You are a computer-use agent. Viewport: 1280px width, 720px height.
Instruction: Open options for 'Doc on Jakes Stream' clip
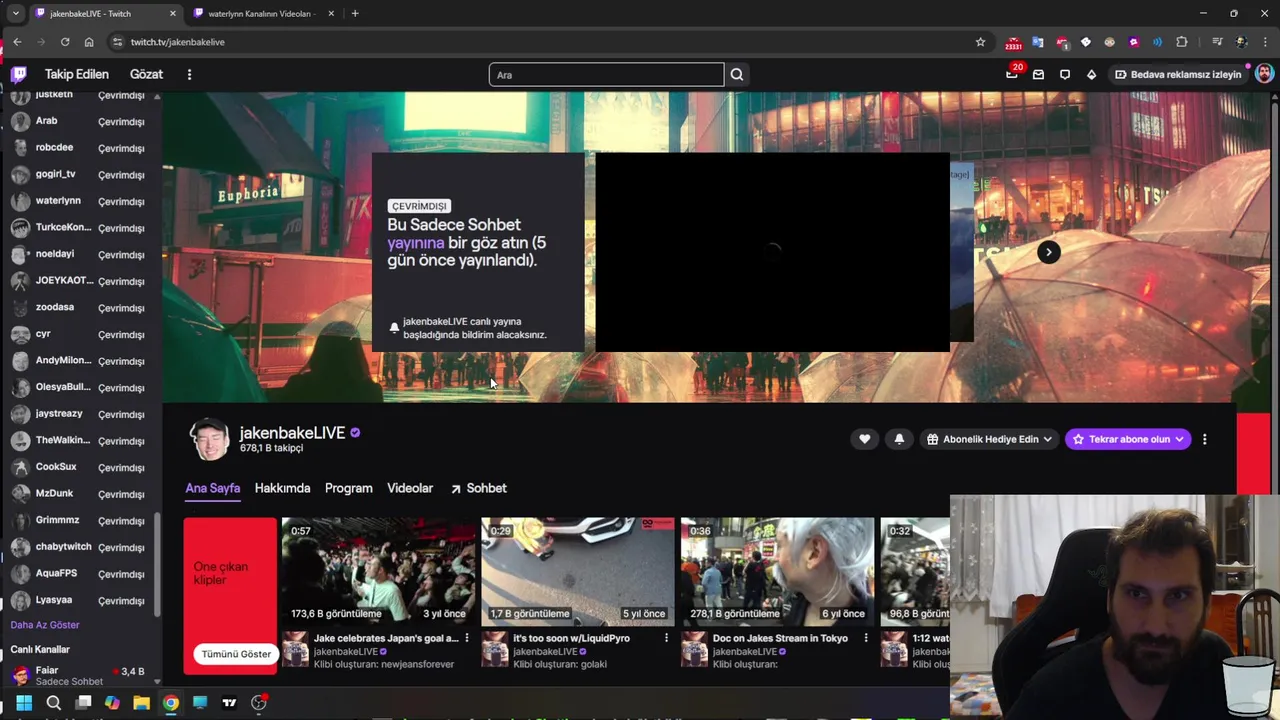coord(866,638)
